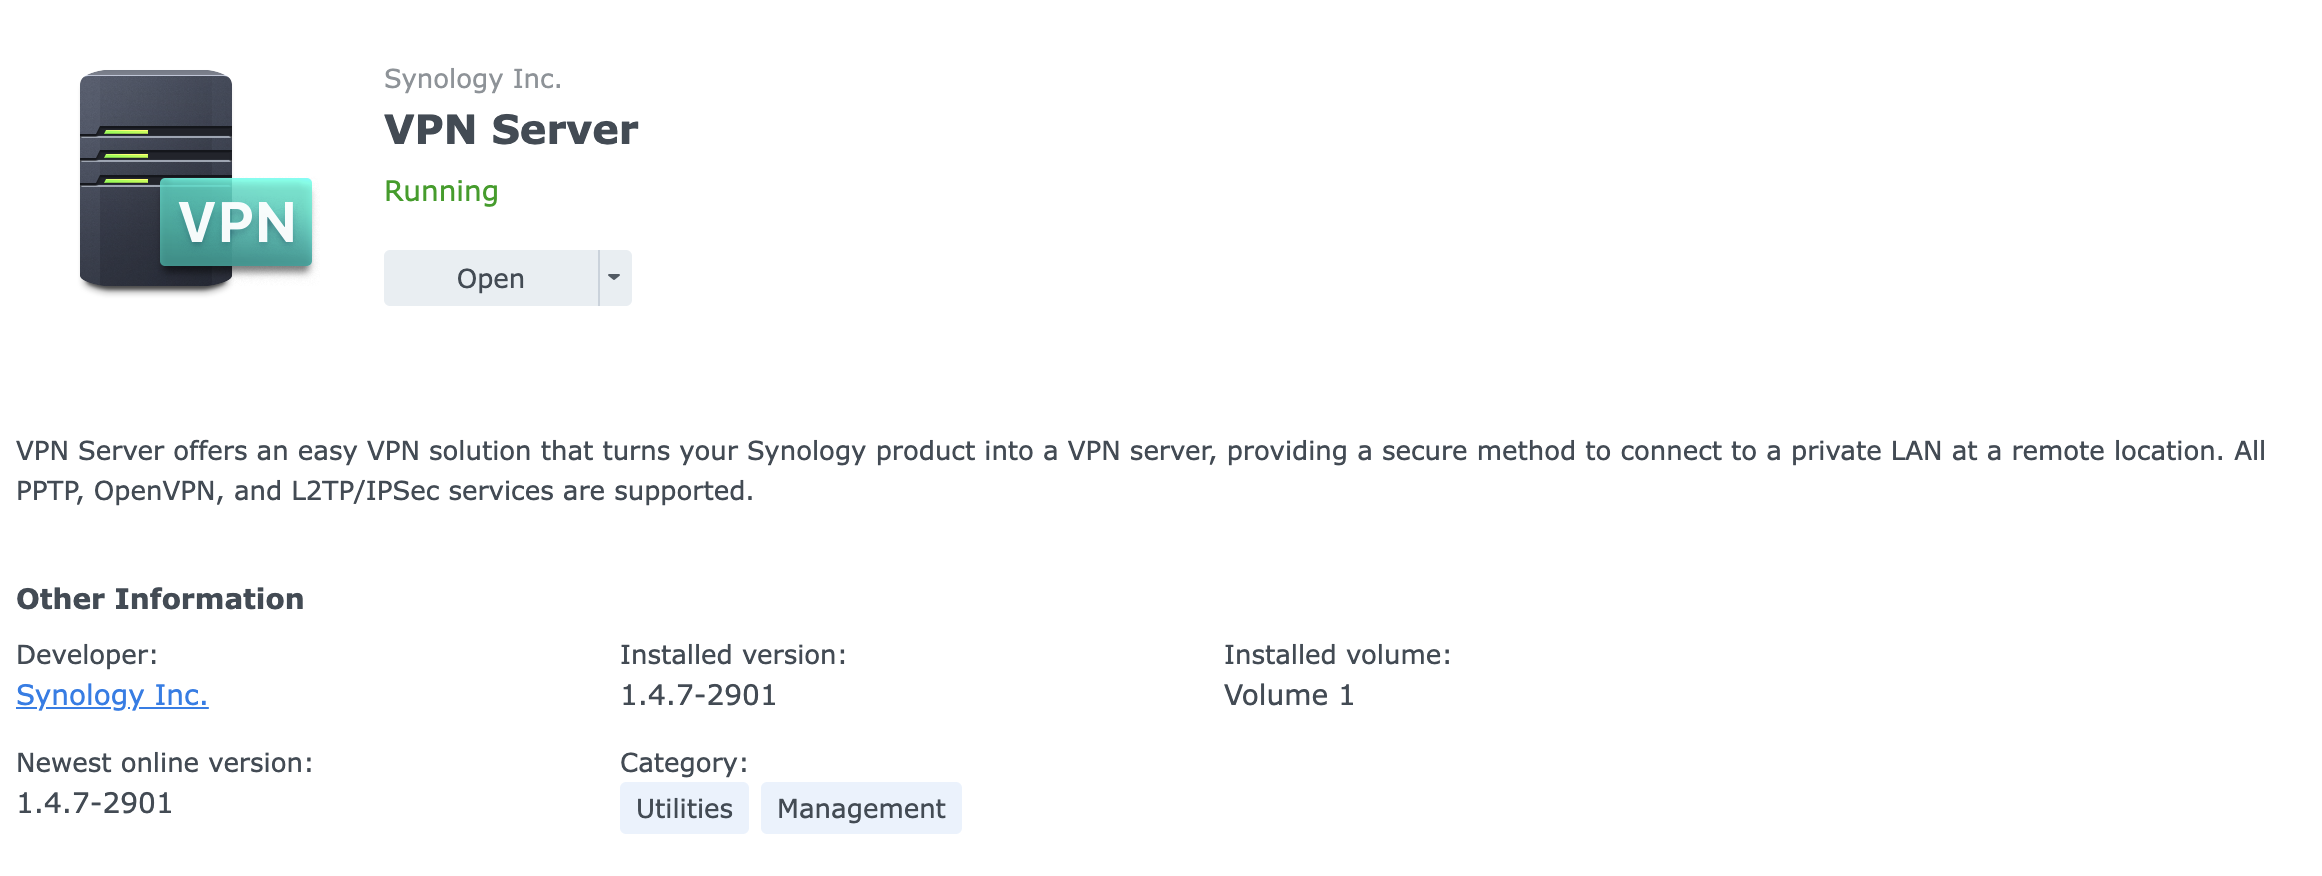Click the Installed version: label

click(x=733, y=655)
